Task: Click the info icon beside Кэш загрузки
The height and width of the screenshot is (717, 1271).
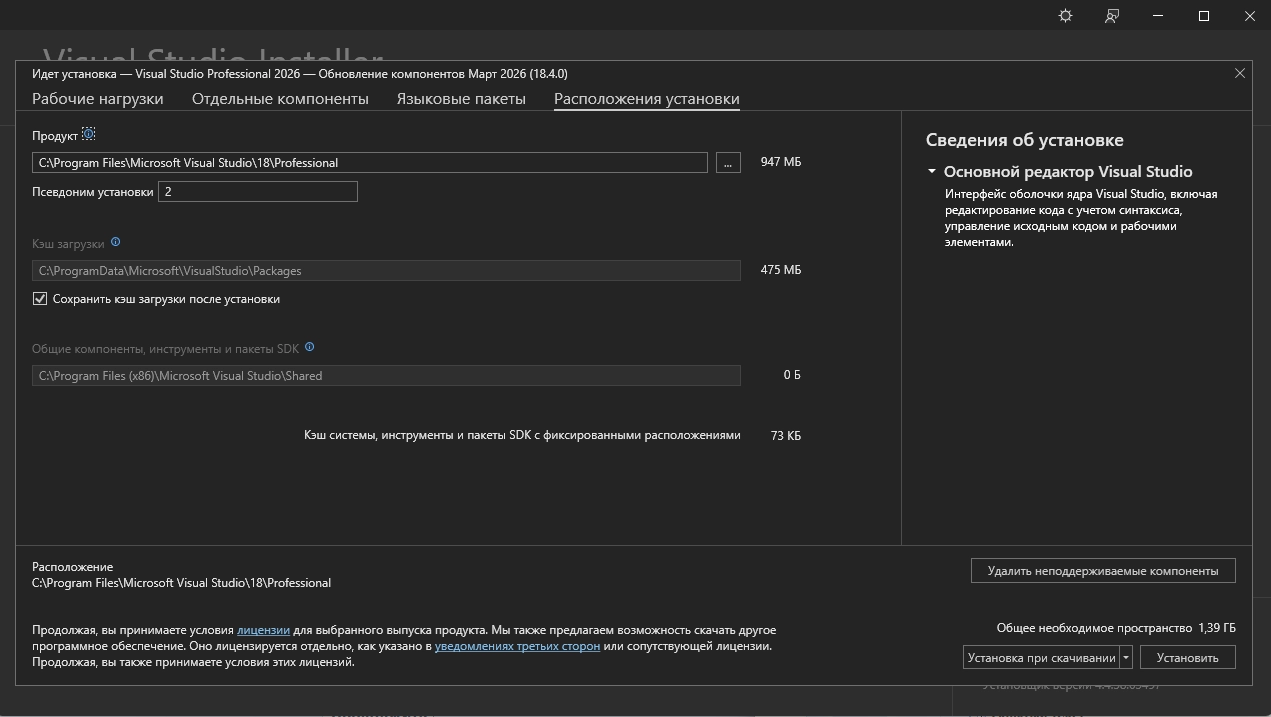Action: [116, 242]
